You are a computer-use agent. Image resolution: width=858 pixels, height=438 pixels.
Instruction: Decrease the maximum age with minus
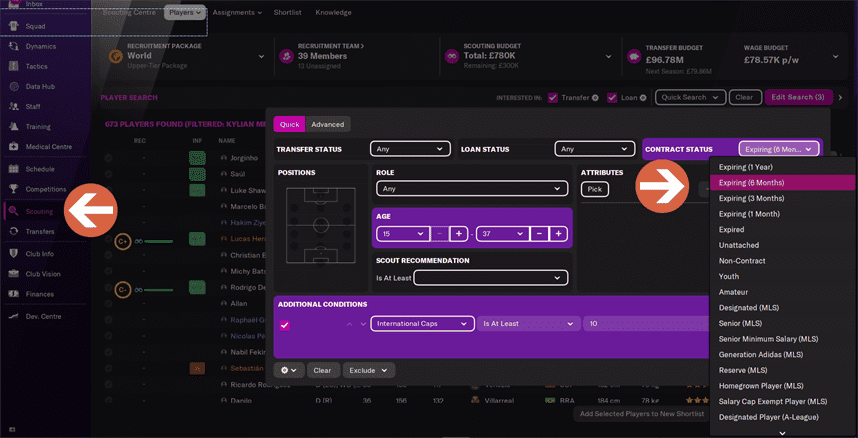pyautogui.click(x=539, y=234)
